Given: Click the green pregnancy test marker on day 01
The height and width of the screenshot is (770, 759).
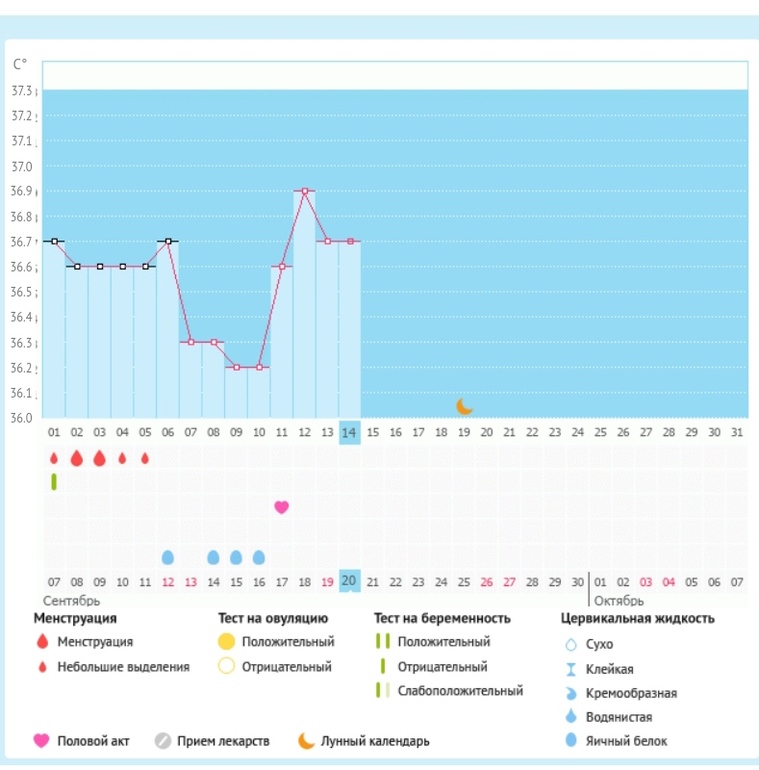Looking at the screenshot, I should click(54, 482).
